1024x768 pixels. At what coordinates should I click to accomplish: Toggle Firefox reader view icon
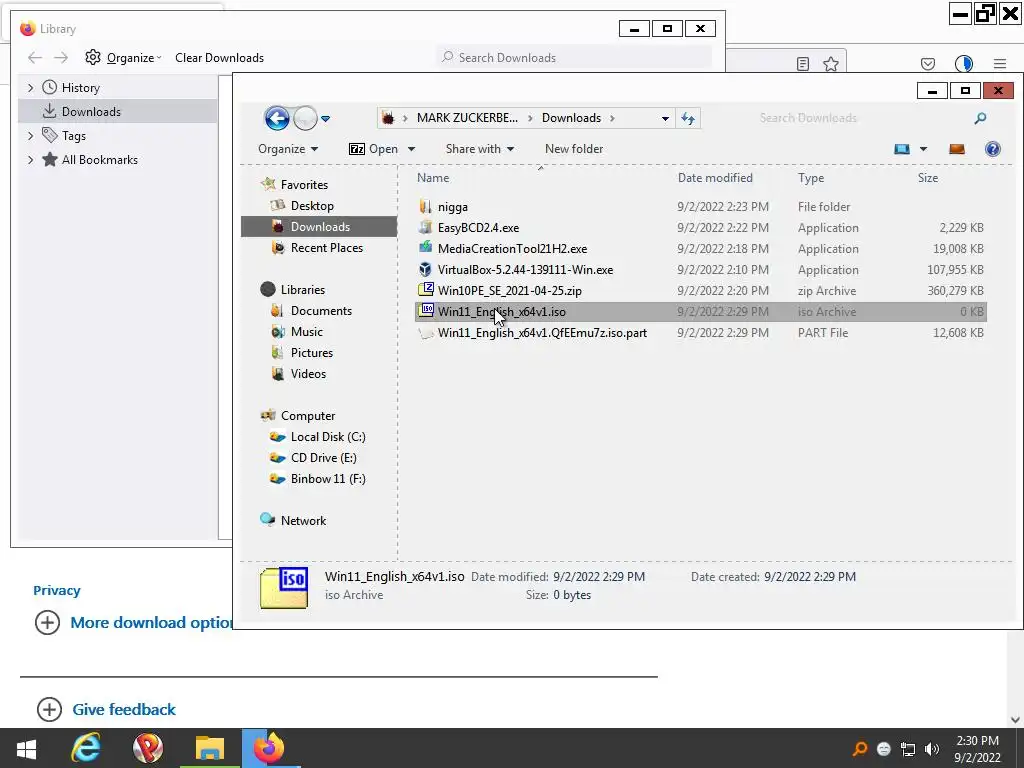pyautogui.click(x=803, y=64)
